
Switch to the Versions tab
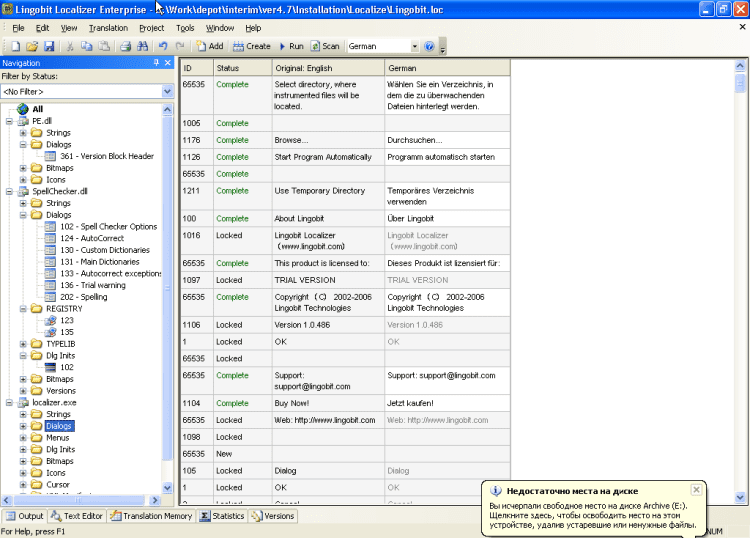pyautogui.click(x=273, y=516)
